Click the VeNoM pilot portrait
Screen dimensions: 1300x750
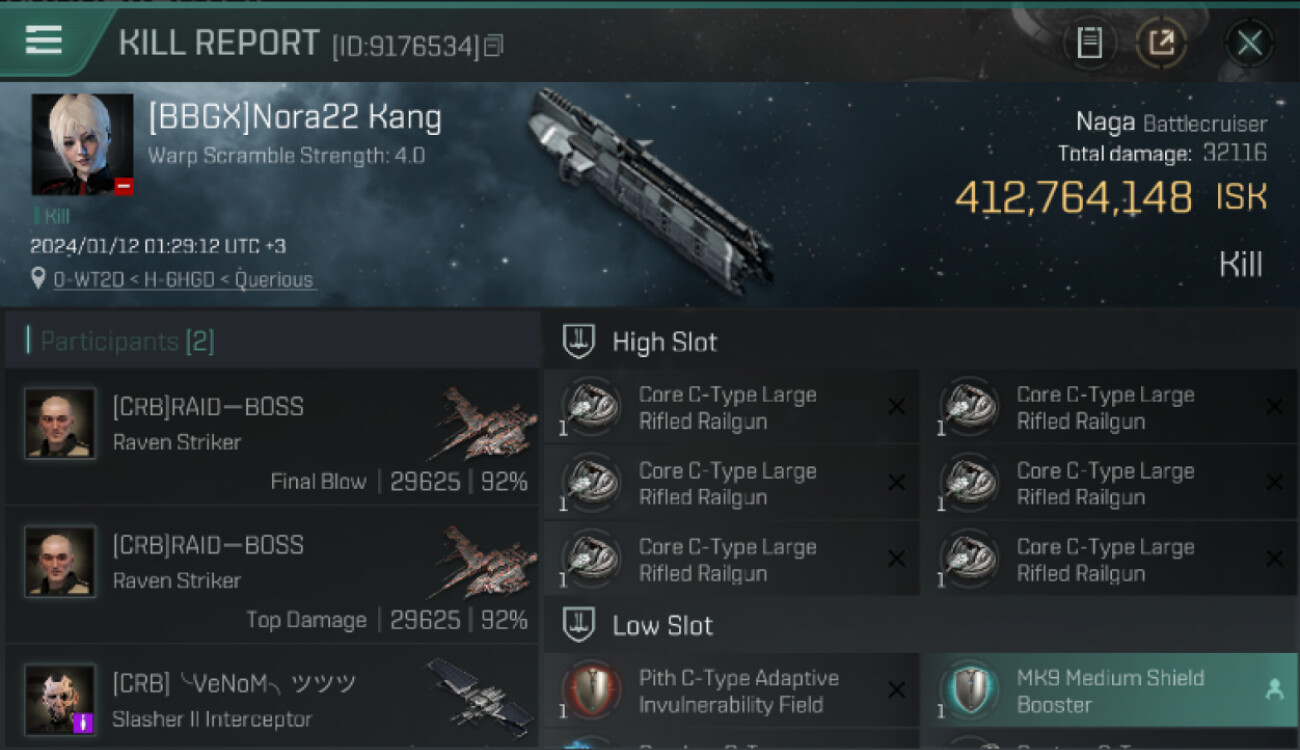click(x=60, y=699)
